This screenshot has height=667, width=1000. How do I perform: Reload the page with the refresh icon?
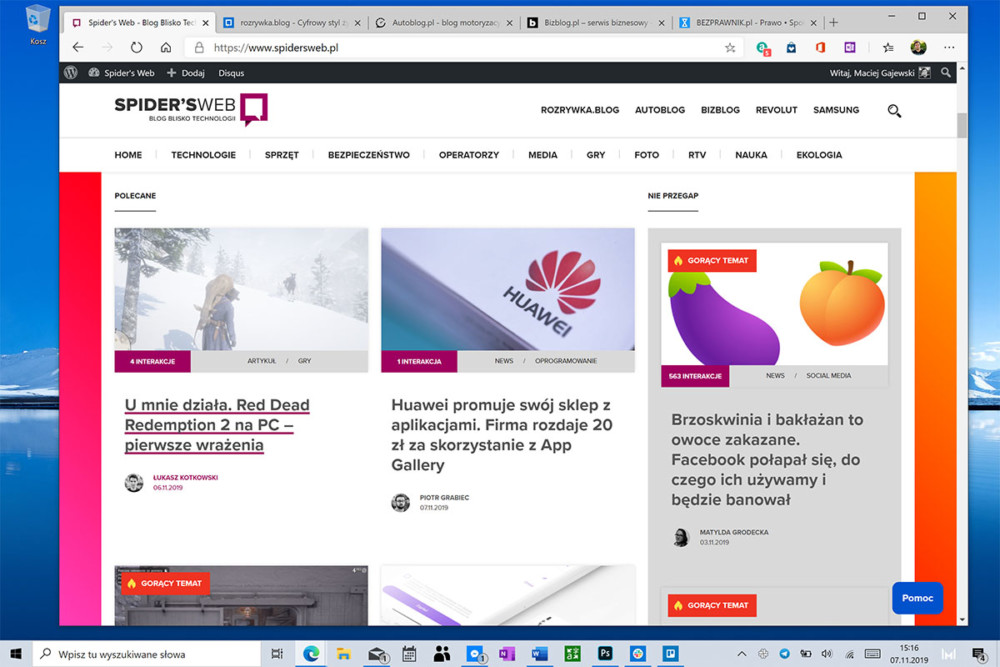pos(136,48)
